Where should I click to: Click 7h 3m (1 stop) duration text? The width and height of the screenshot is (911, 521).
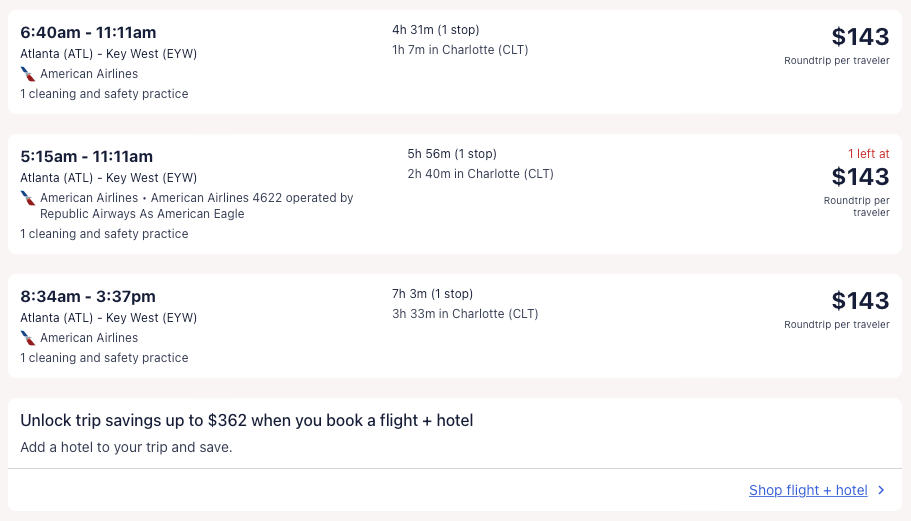[x=432, y=294]
